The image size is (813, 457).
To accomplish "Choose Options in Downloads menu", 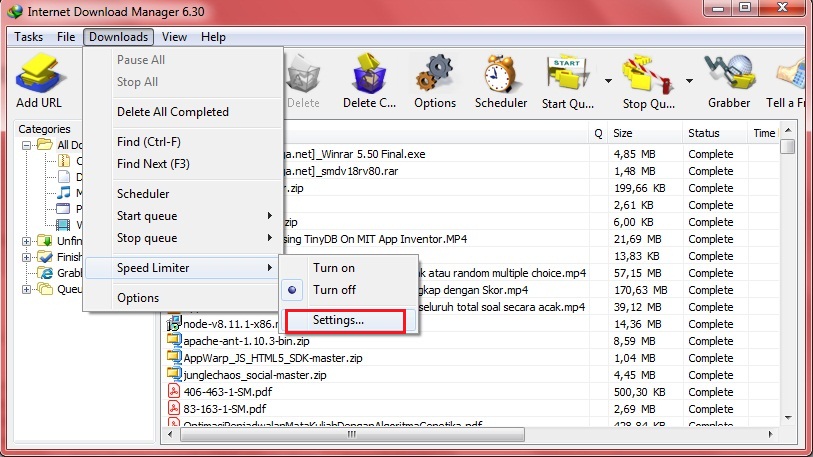I will click(x=138, y=298).
